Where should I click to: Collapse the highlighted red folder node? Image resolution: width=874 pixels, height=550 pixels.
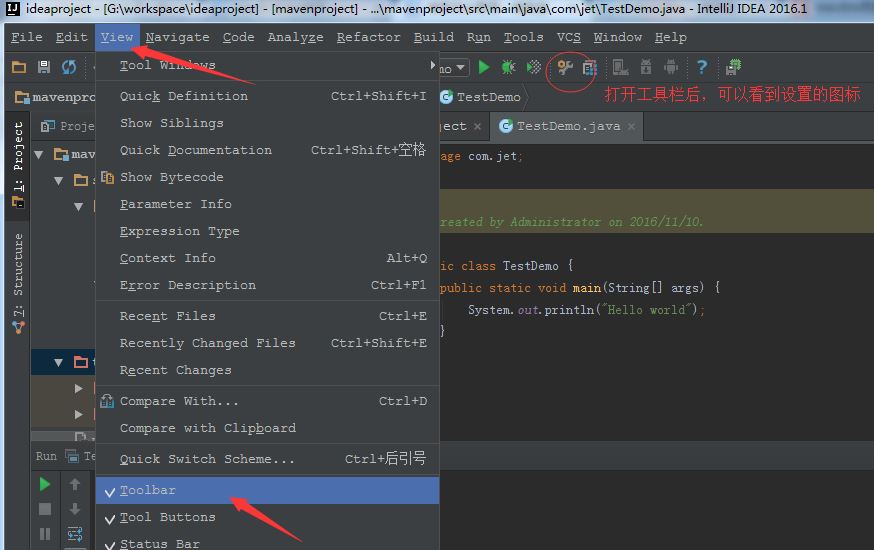(x=59, y=363)
